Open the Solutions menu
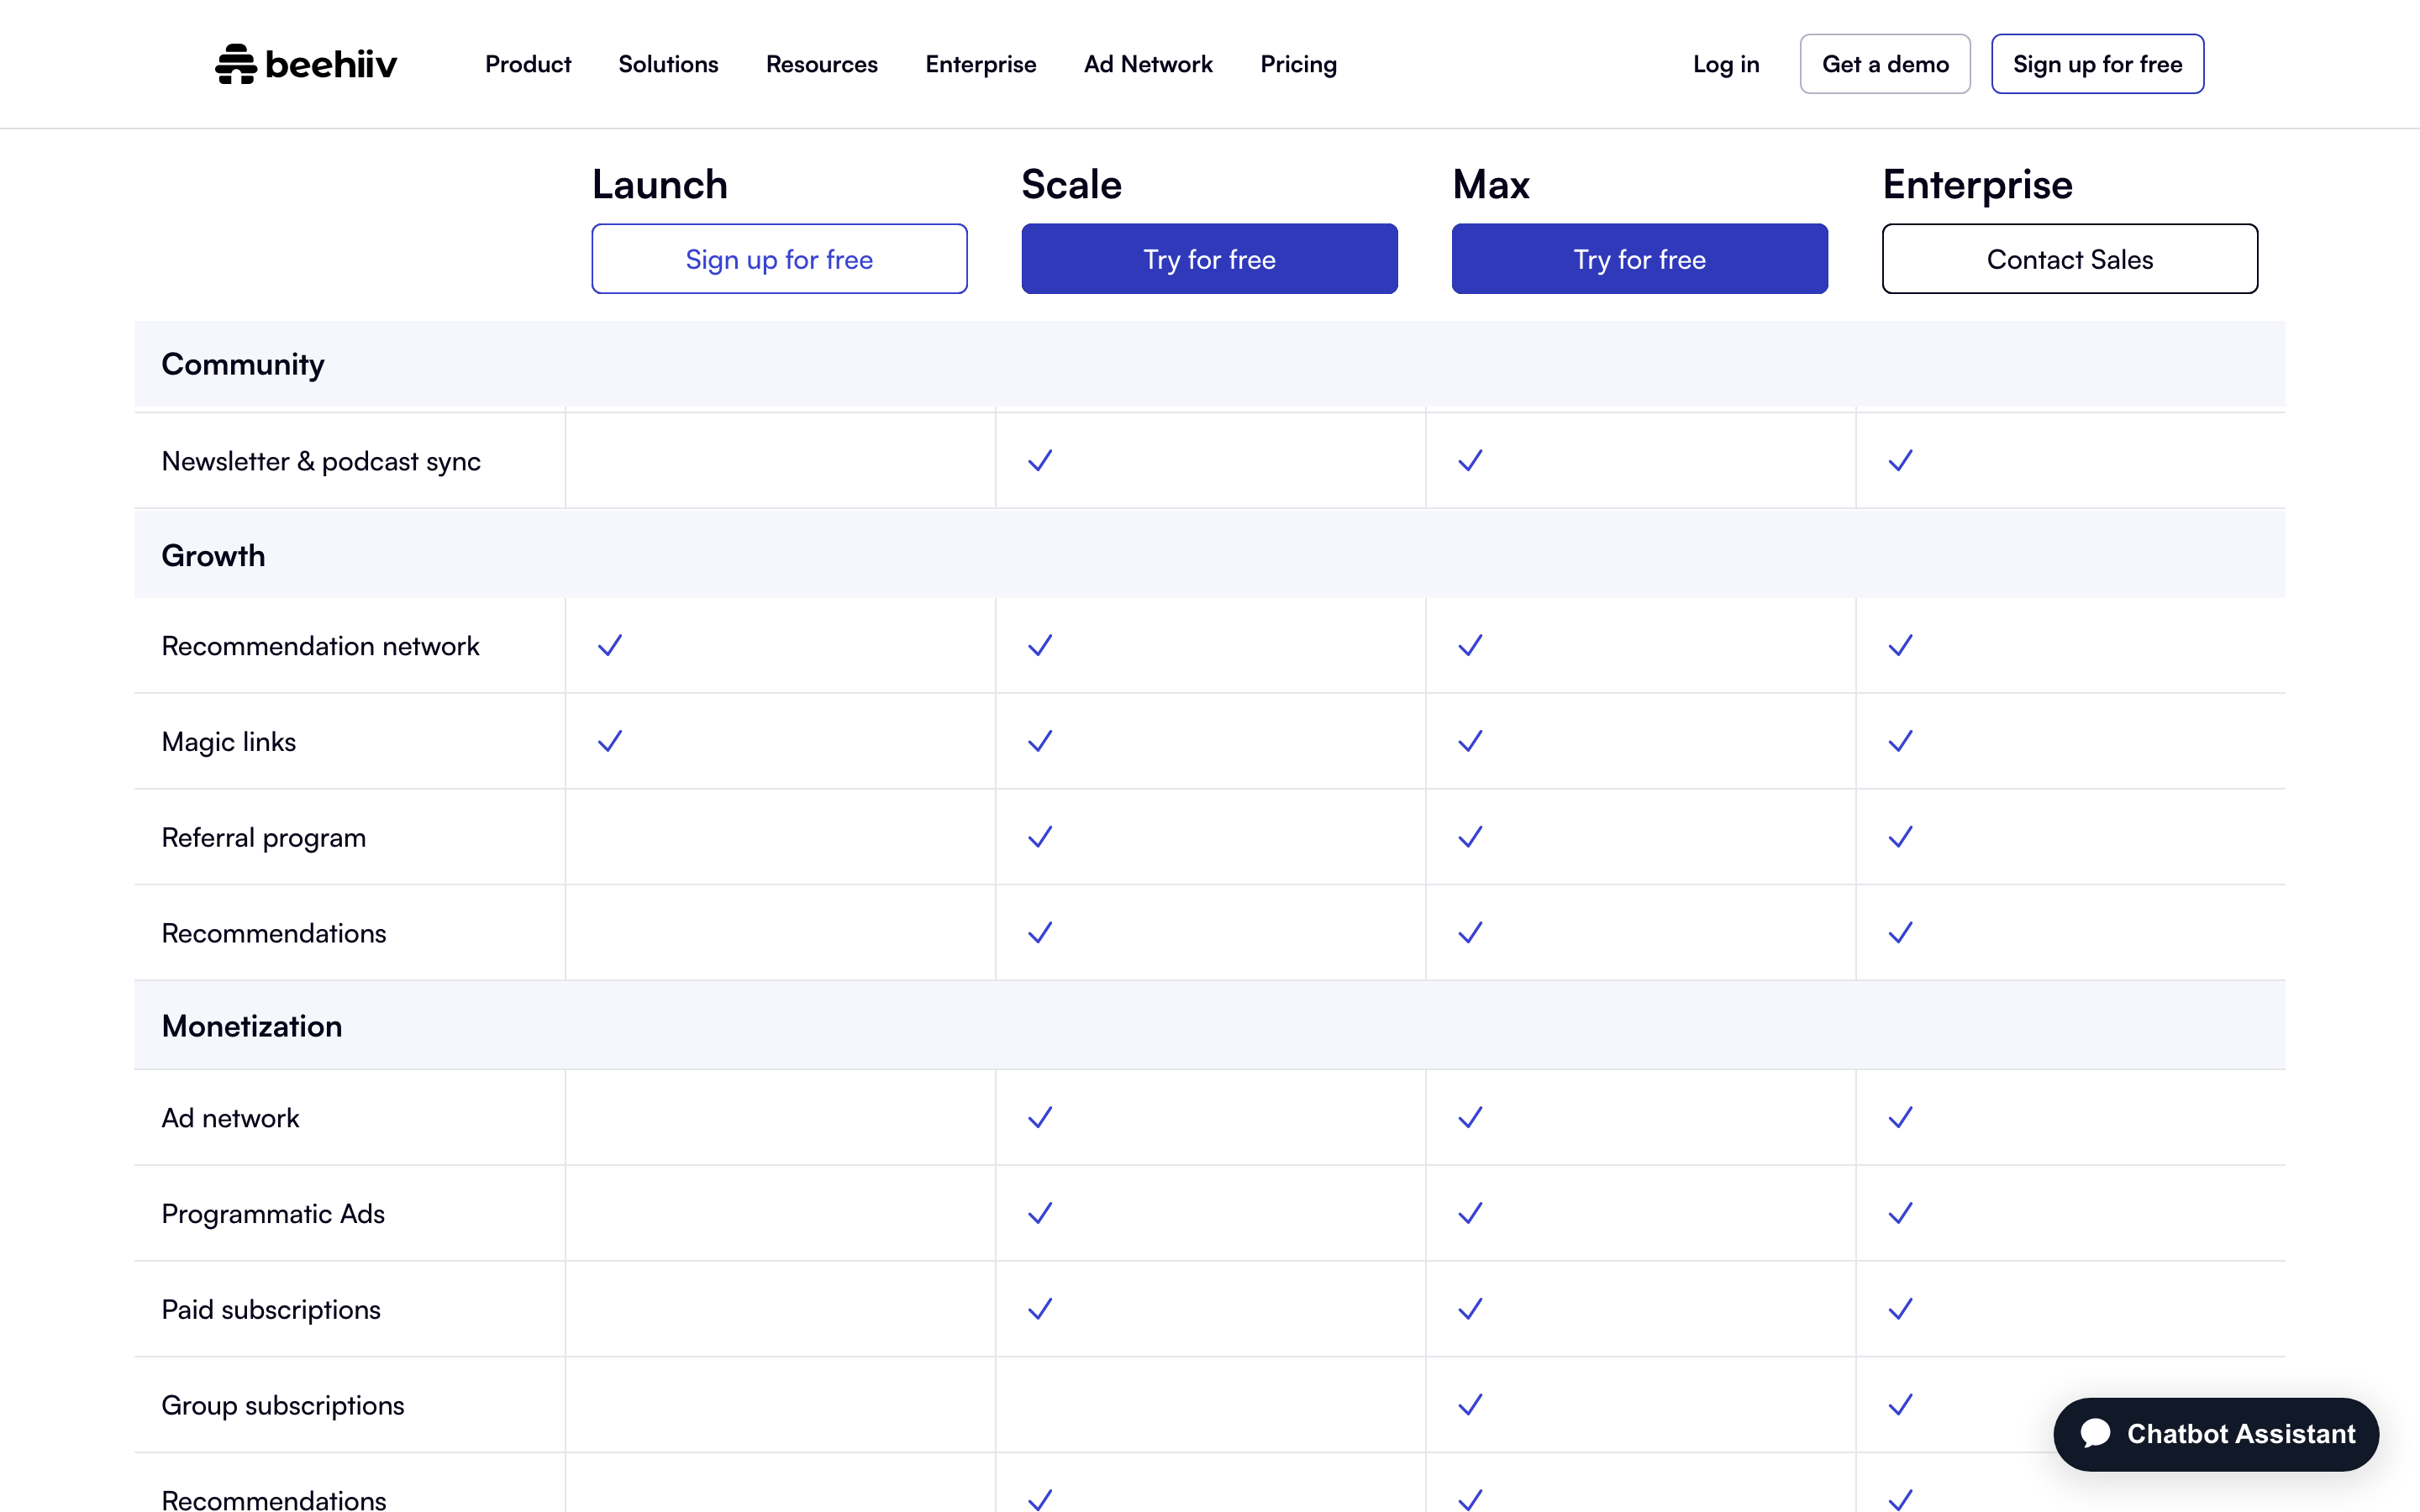The image size is (2420, 1512). 668,64
